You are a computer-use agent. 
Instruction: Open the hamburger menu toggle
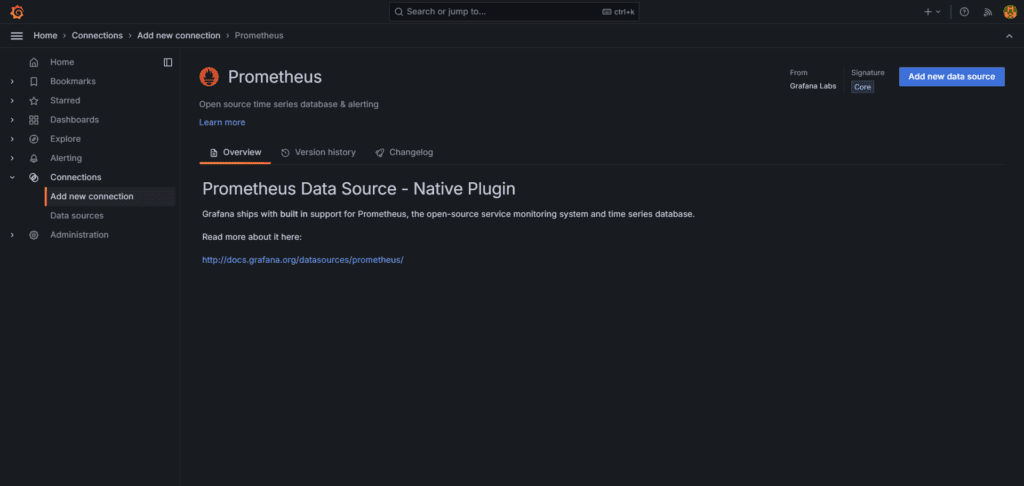point(17,35)
